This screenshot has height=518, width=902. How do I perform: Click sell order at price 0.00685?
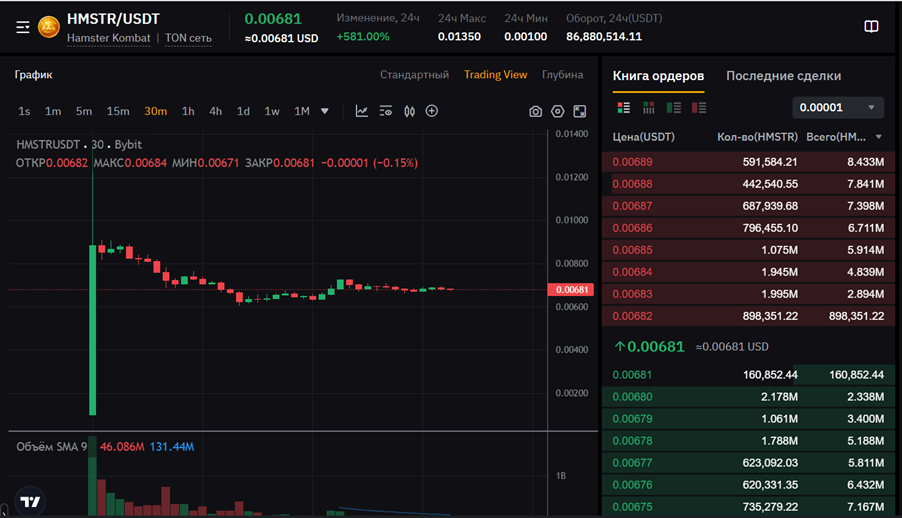[748, 250]
